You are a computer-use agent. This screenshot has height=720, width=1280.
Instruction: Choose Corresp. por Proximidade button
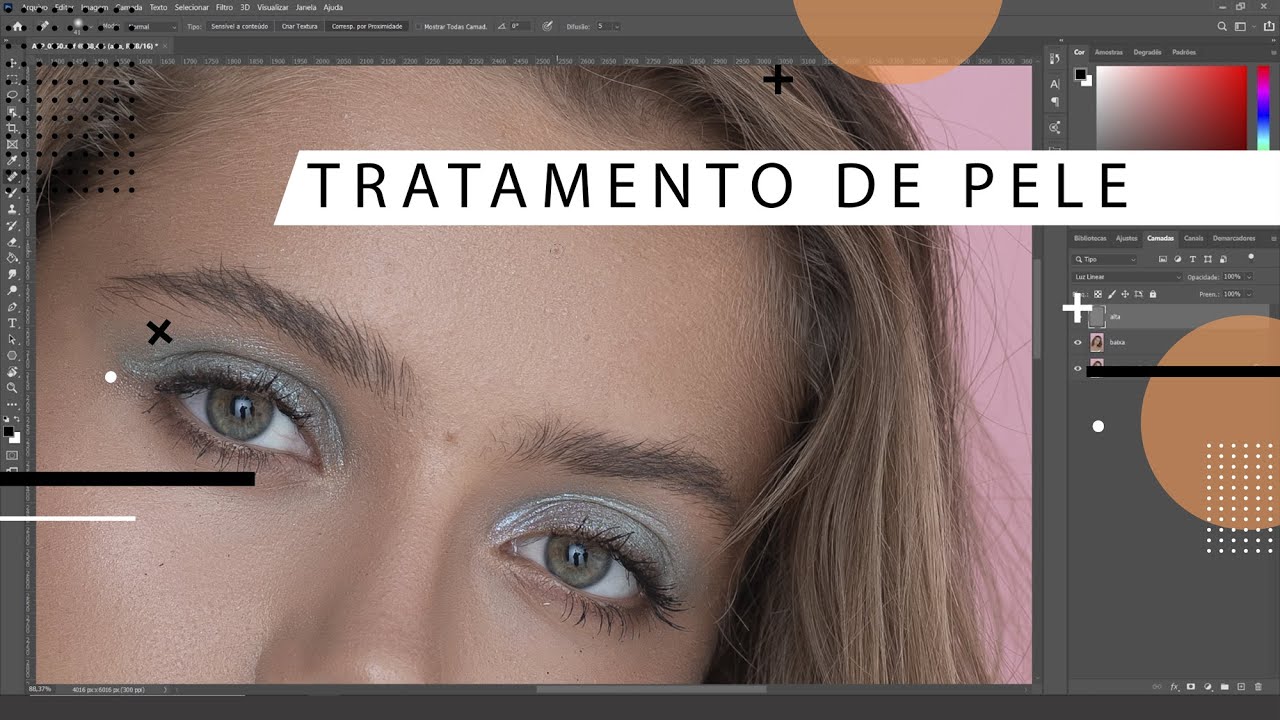(367, 26)
